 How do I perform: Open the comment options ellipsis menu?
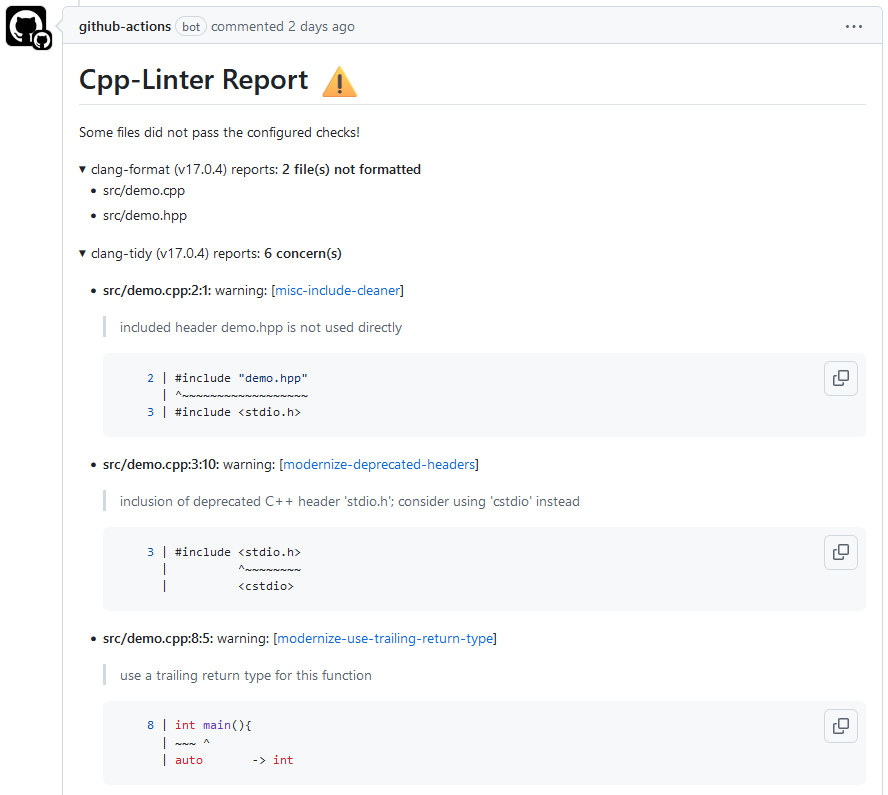(853, 27)
